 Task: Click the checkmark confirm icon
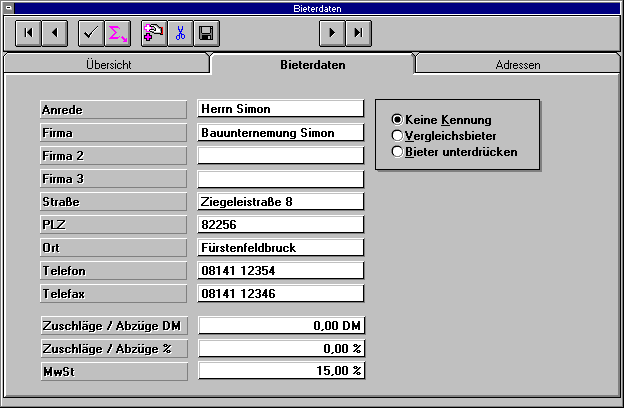90,33
